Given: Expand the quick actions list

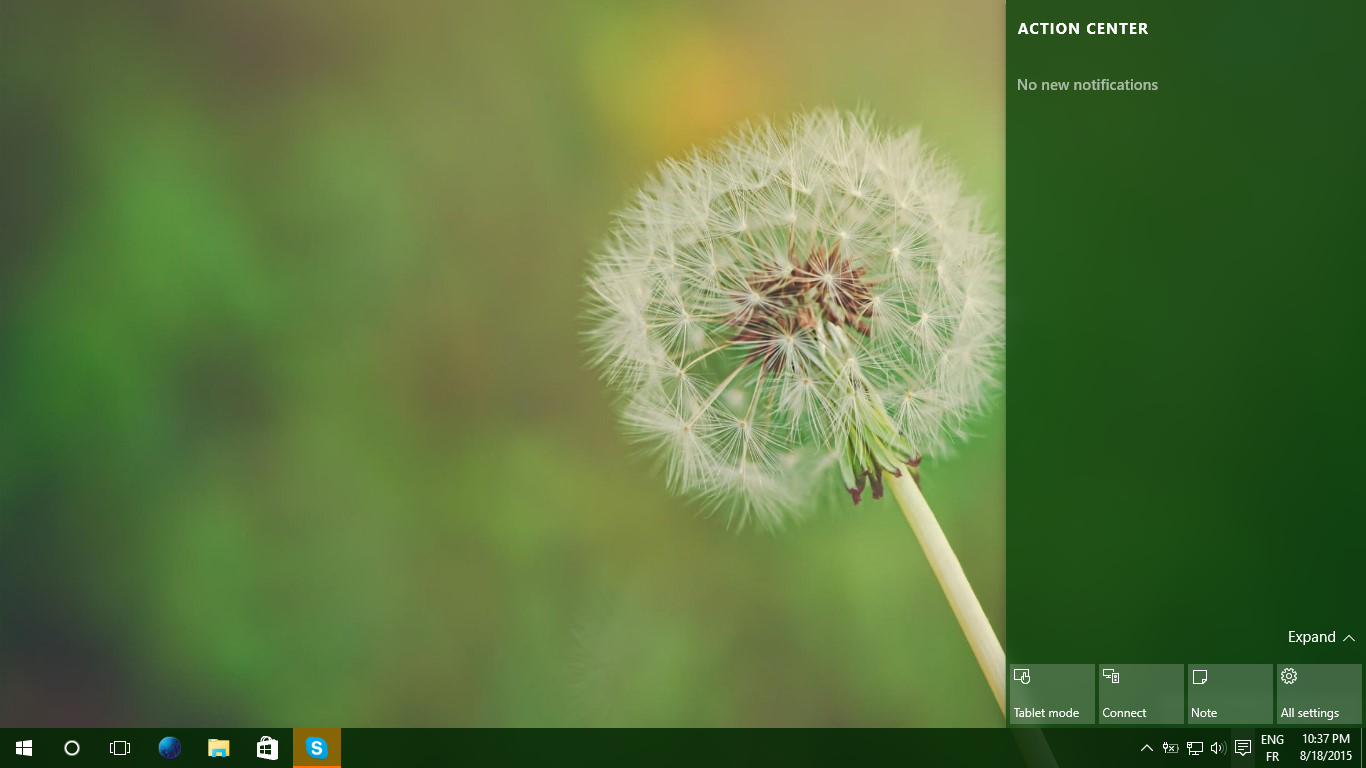Looking at the screenshot, I should tap(1321, 637).
